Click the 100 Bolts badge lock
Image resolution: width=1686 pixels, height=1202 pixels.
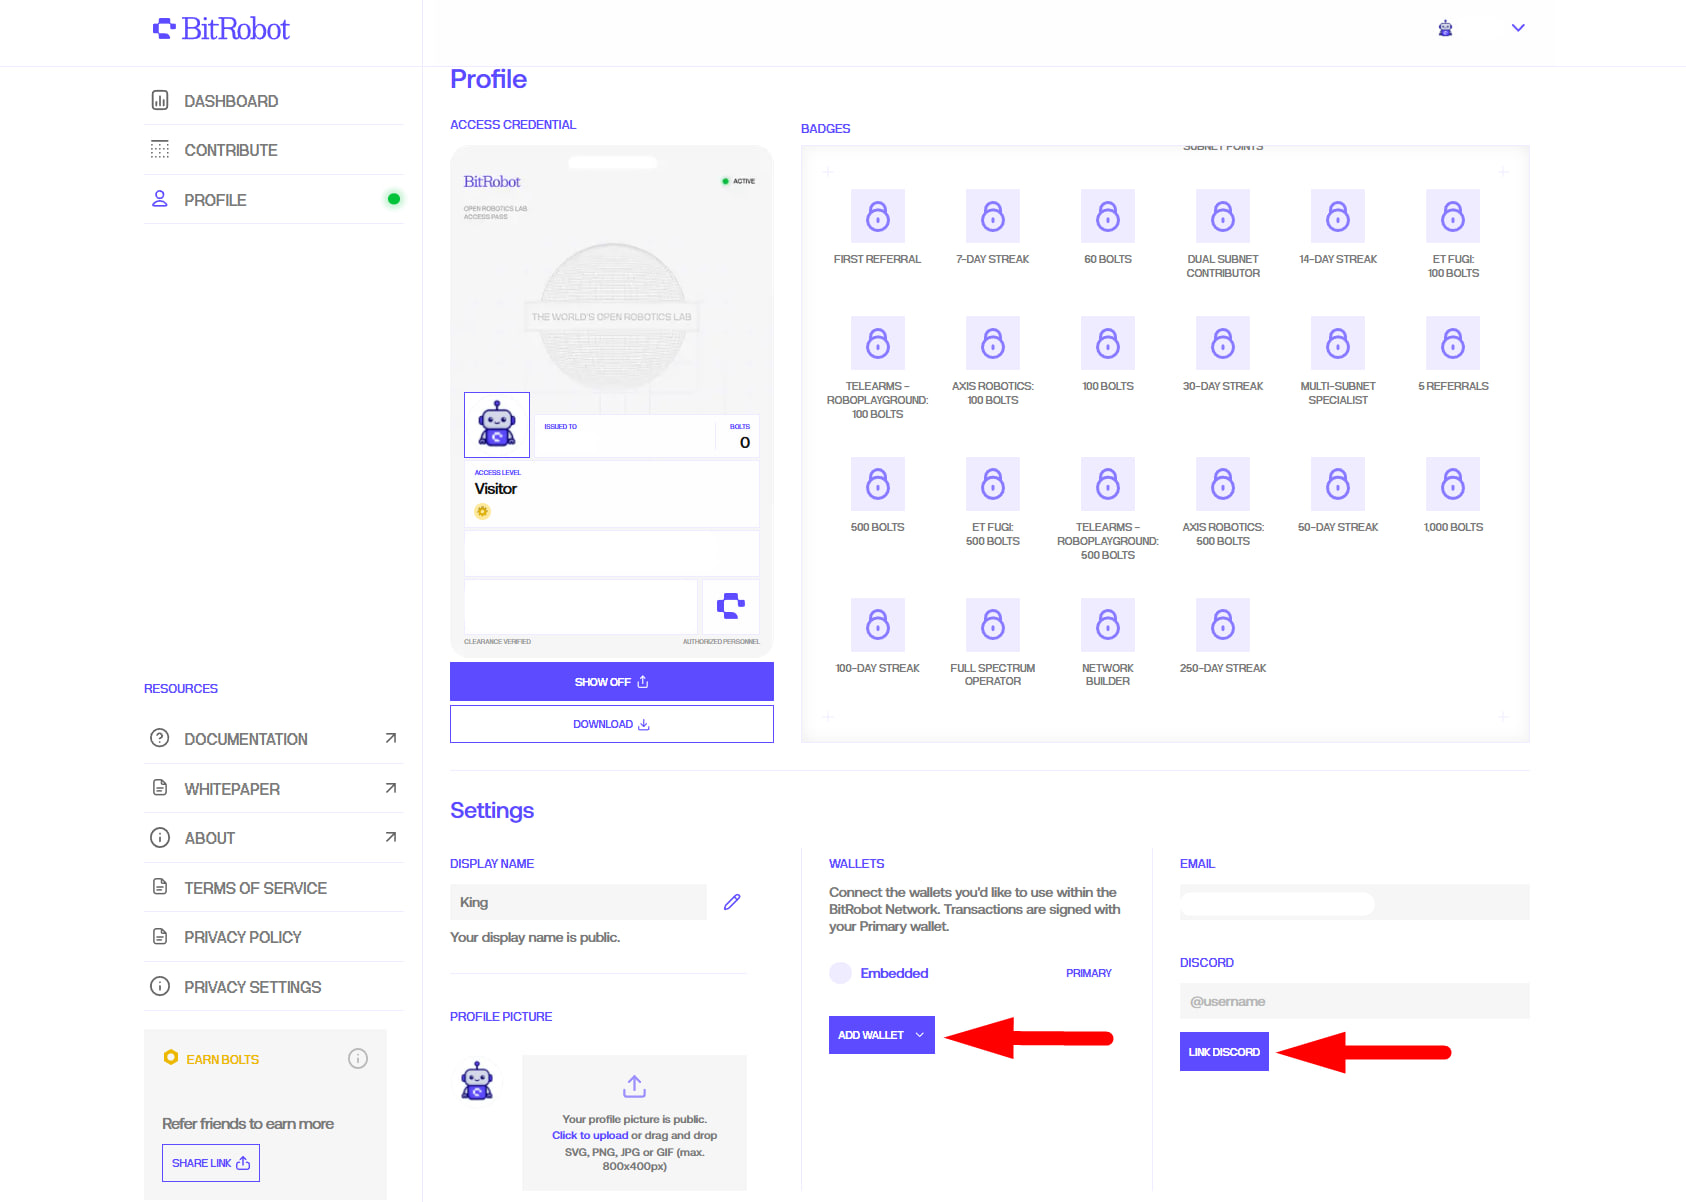(x=1108, y=343)
